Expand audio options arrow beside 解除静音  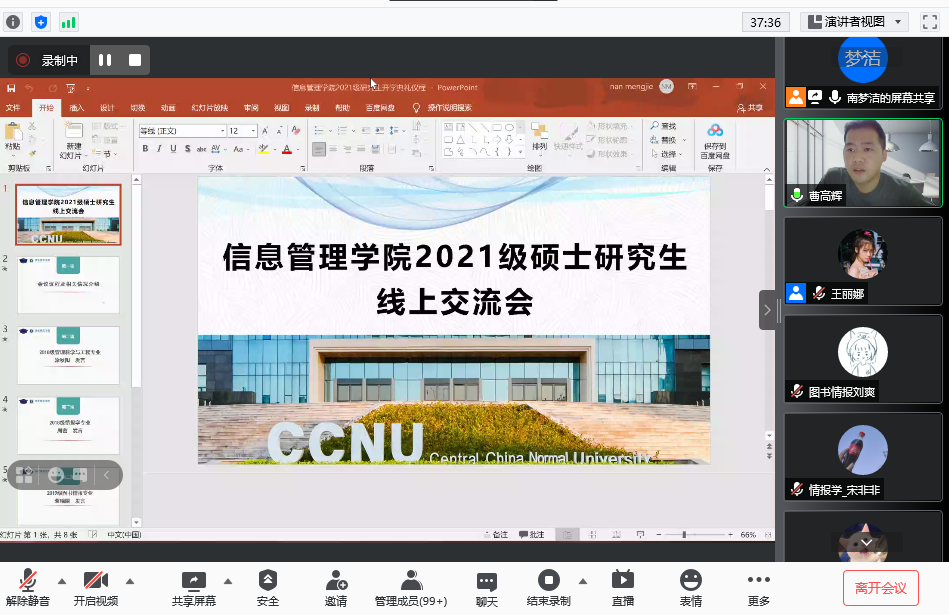62,580
